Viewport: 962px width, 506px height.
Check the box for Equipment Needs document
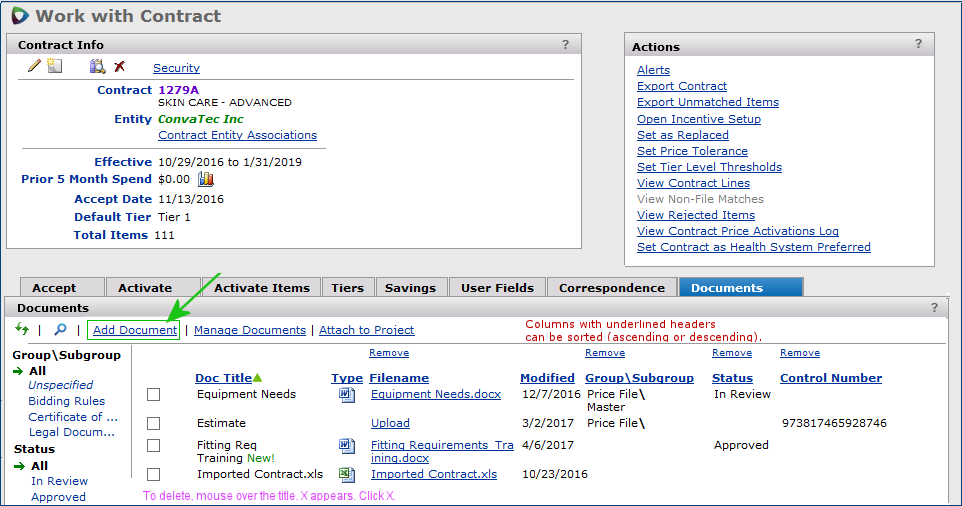coord(153,394)
